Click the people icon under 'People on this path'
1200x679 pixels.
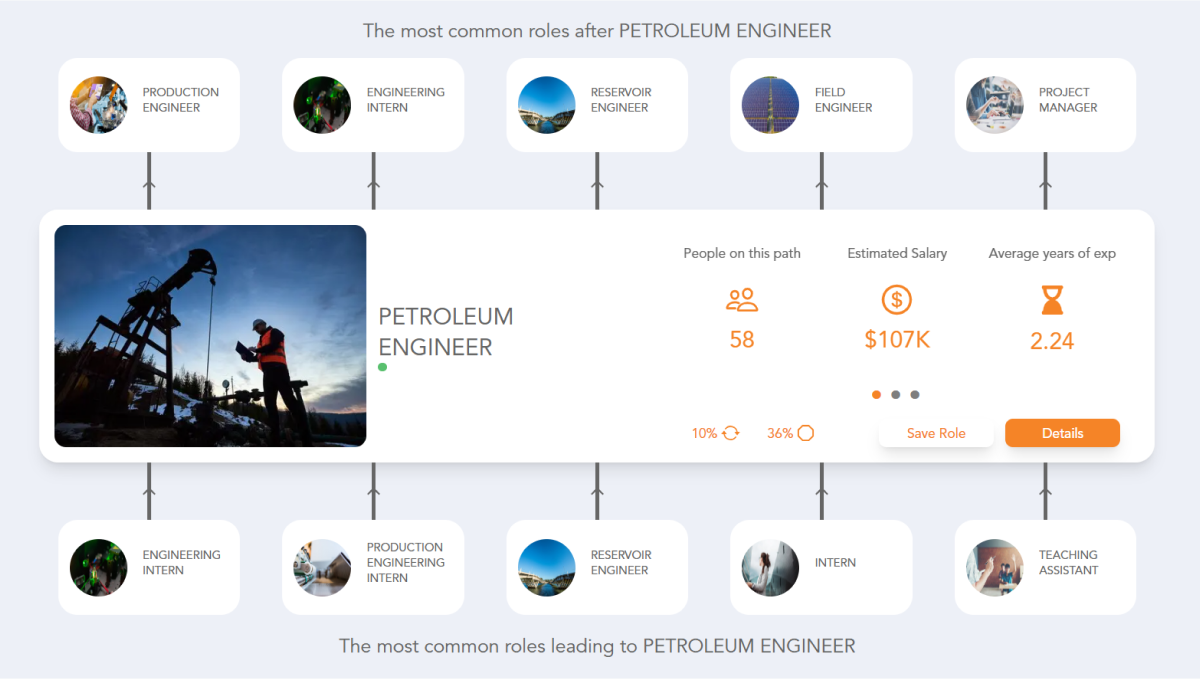(x=741, y=299)
